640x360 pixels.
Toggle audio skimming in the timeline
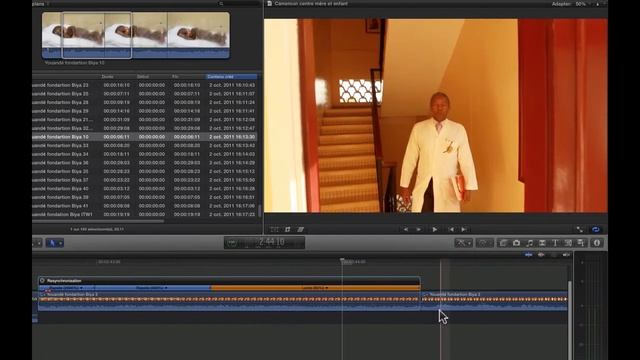click(x=541, y=255)
